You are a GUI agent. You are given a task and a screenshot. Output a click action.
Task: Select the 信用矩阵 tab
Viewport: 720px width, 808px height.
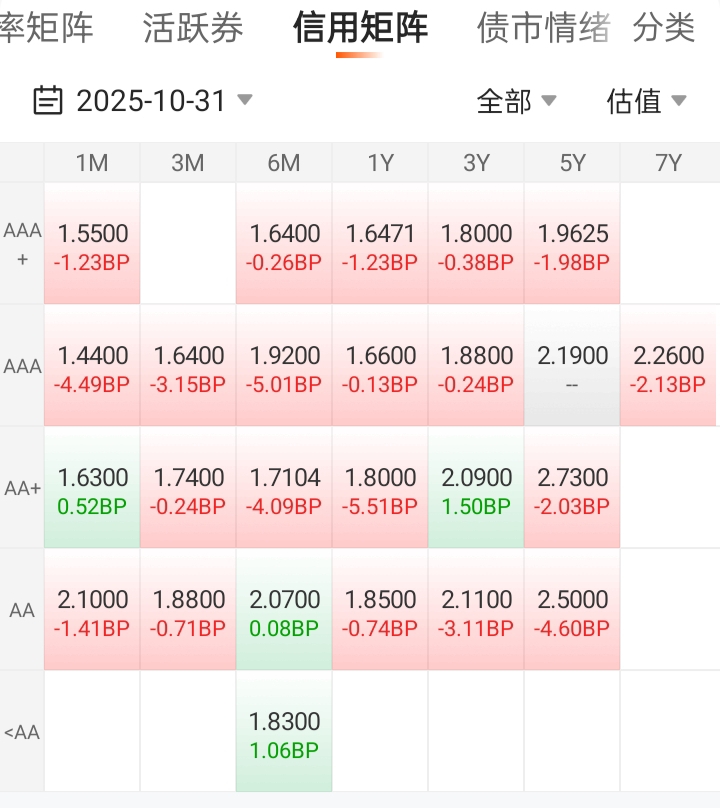pyautogui.click(x=360, y=28)
